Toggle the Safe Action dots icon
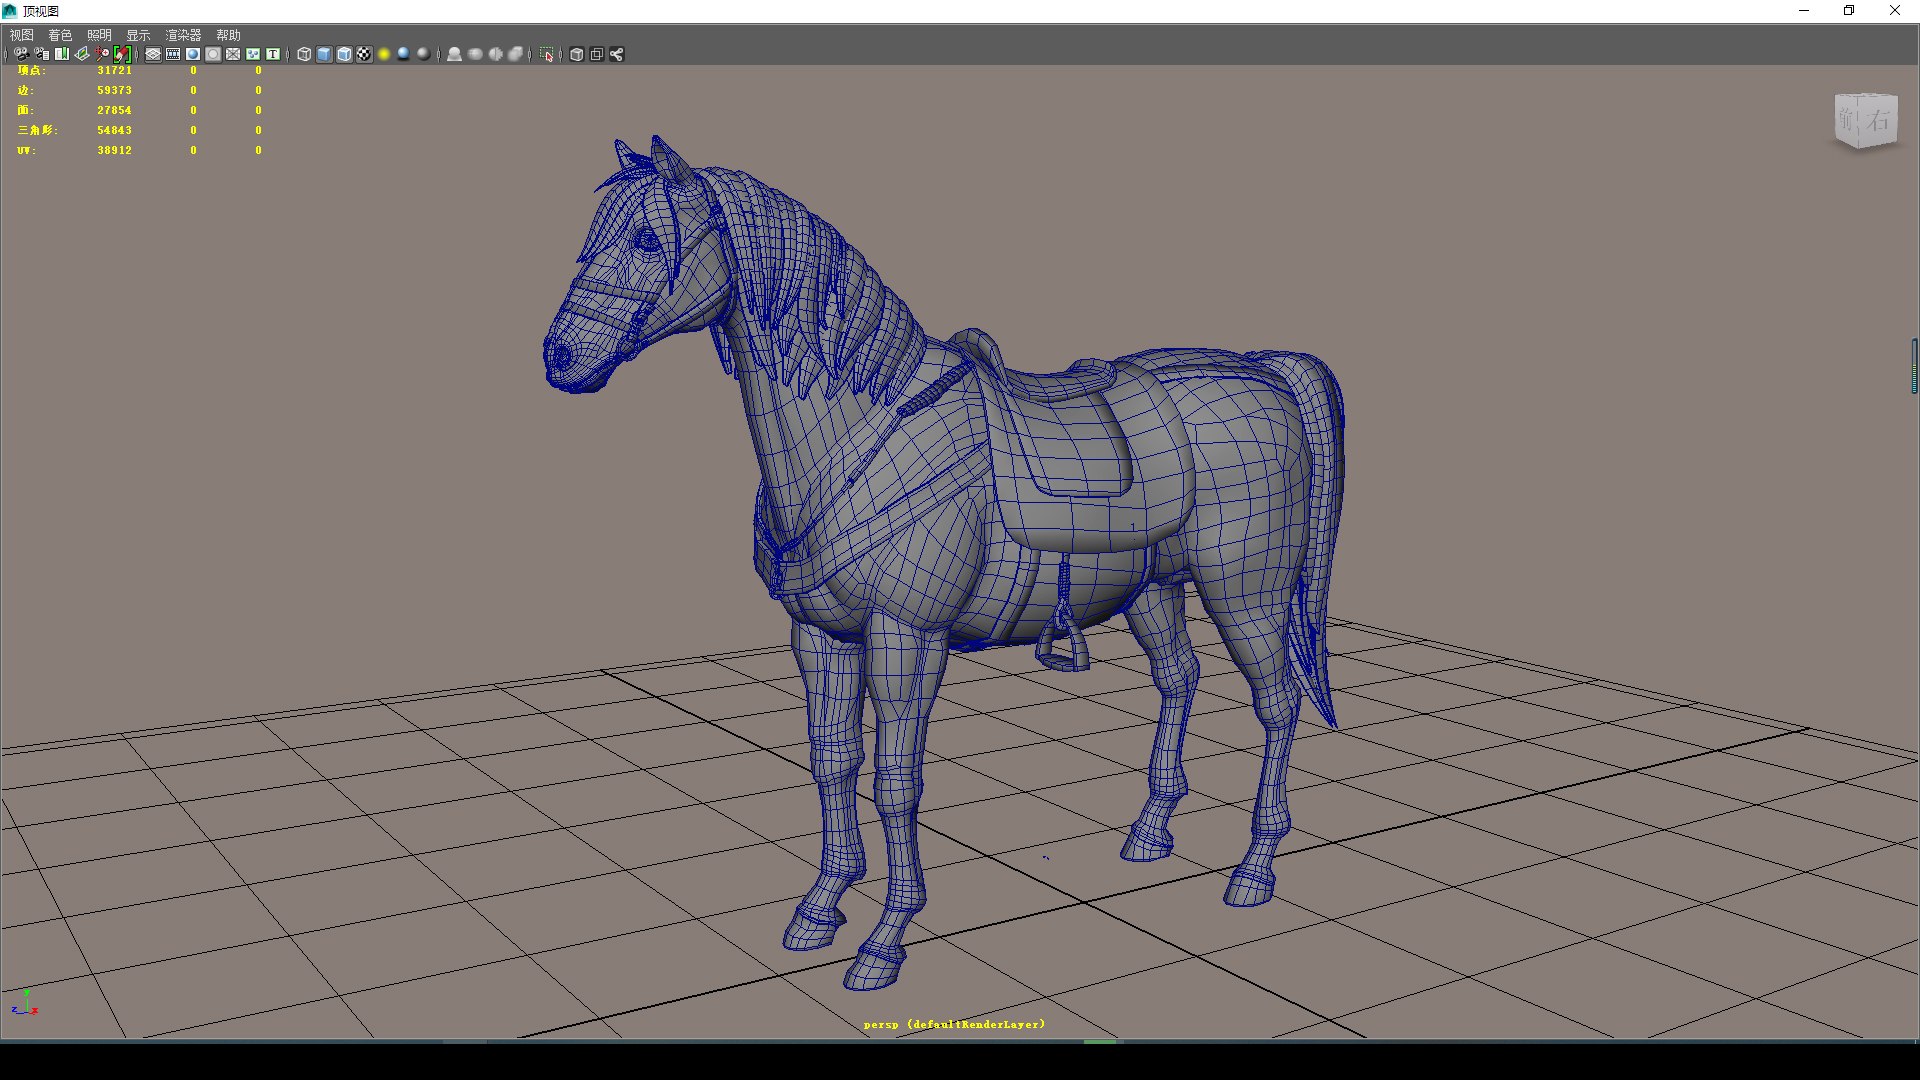The width and height of the screenshot is (1920, 1080). (253, 54)
